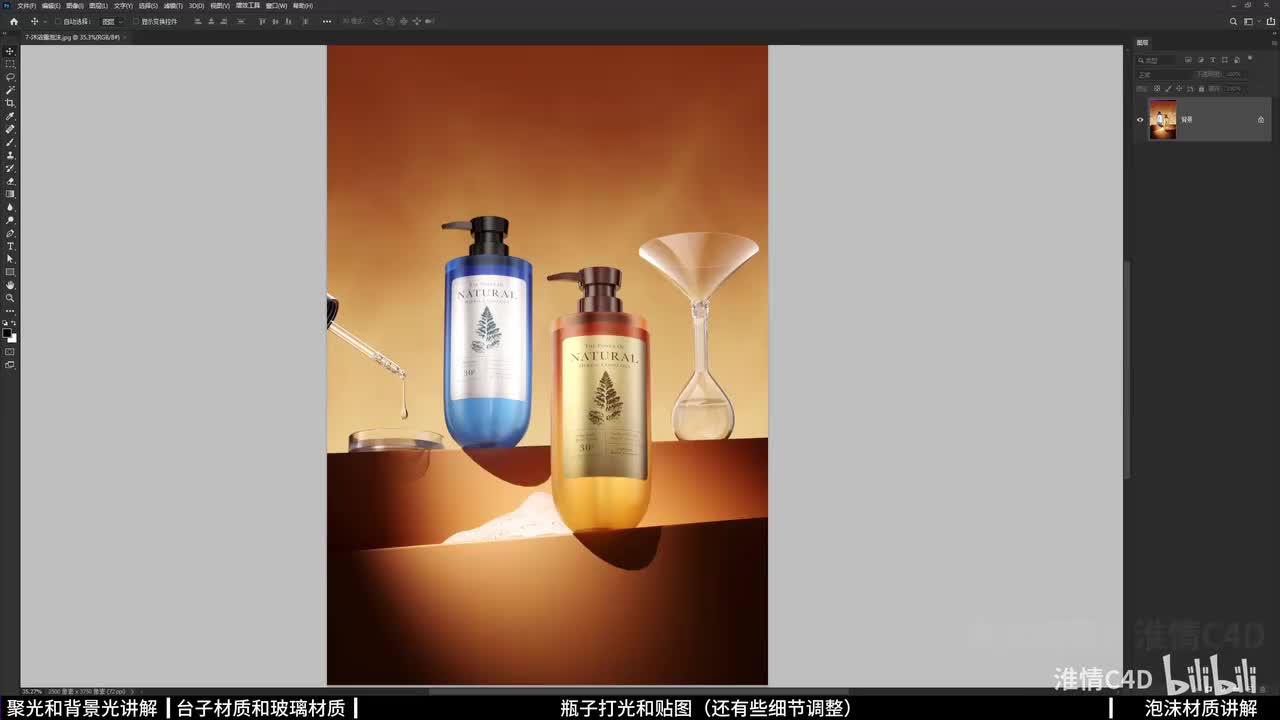This screenshot has height=720, width=1280.
Task: Open the layer filter kind dropdown
Action: pos(1158,60)
